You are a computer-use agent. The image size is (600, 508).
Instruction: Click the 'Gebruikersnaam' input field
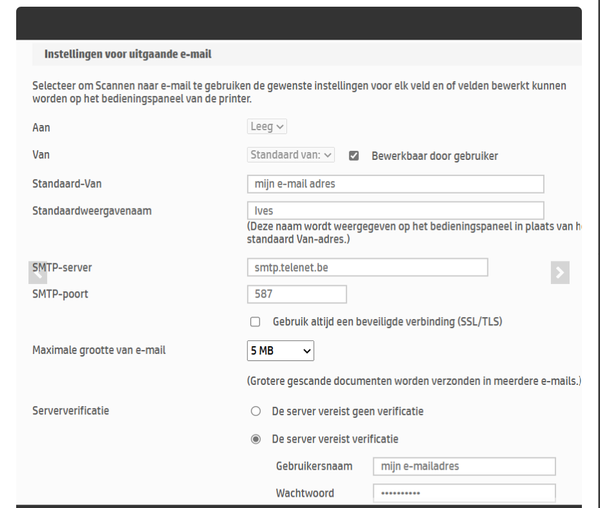pyautogui.click(x=463, y=466)
